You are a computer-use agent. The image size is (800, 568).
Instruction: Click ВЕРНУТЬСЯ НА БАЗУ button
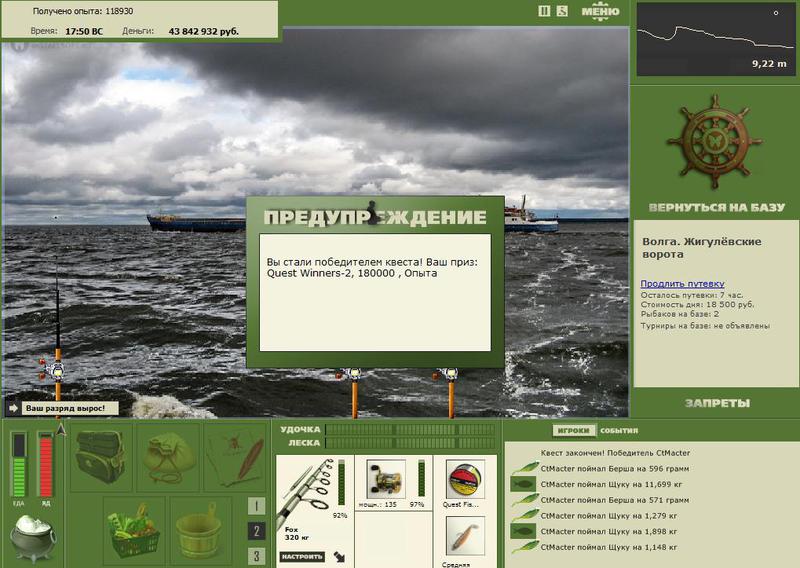click(x=716, y=207)
